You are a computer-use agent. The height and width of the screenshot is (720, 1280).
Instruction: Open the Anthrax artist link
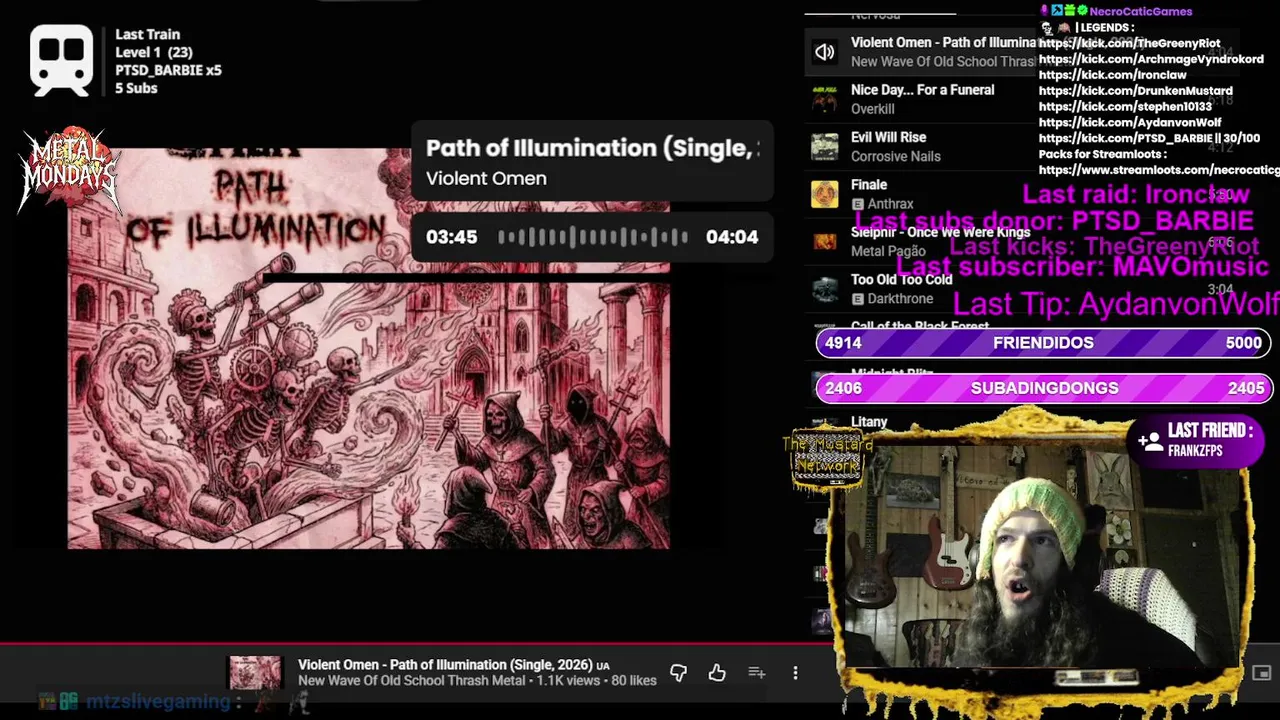click(890, 204)
